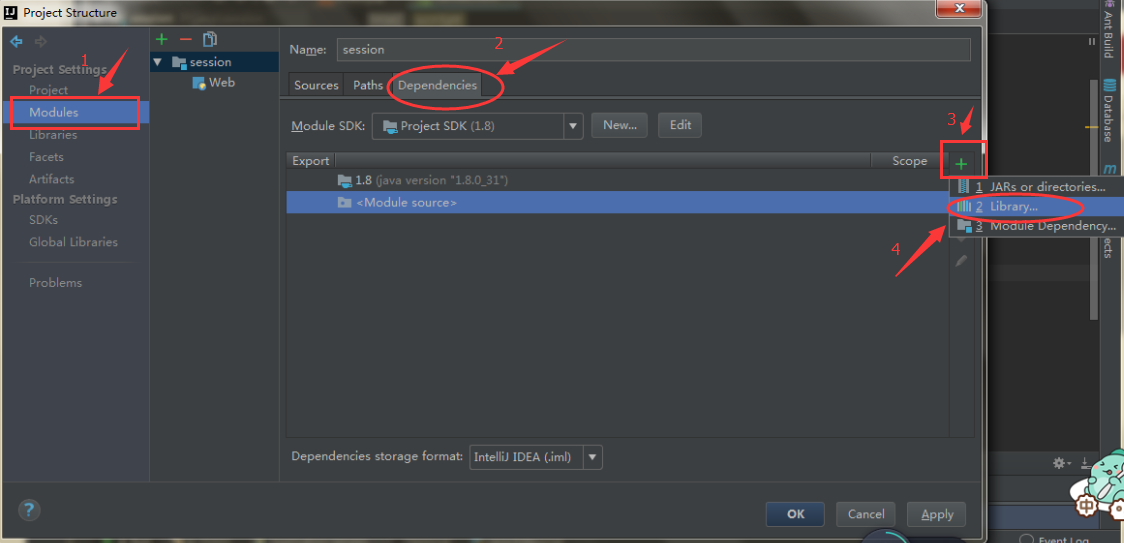
Task: Switch to the Dependencies tab
Action: pos(437,85)
